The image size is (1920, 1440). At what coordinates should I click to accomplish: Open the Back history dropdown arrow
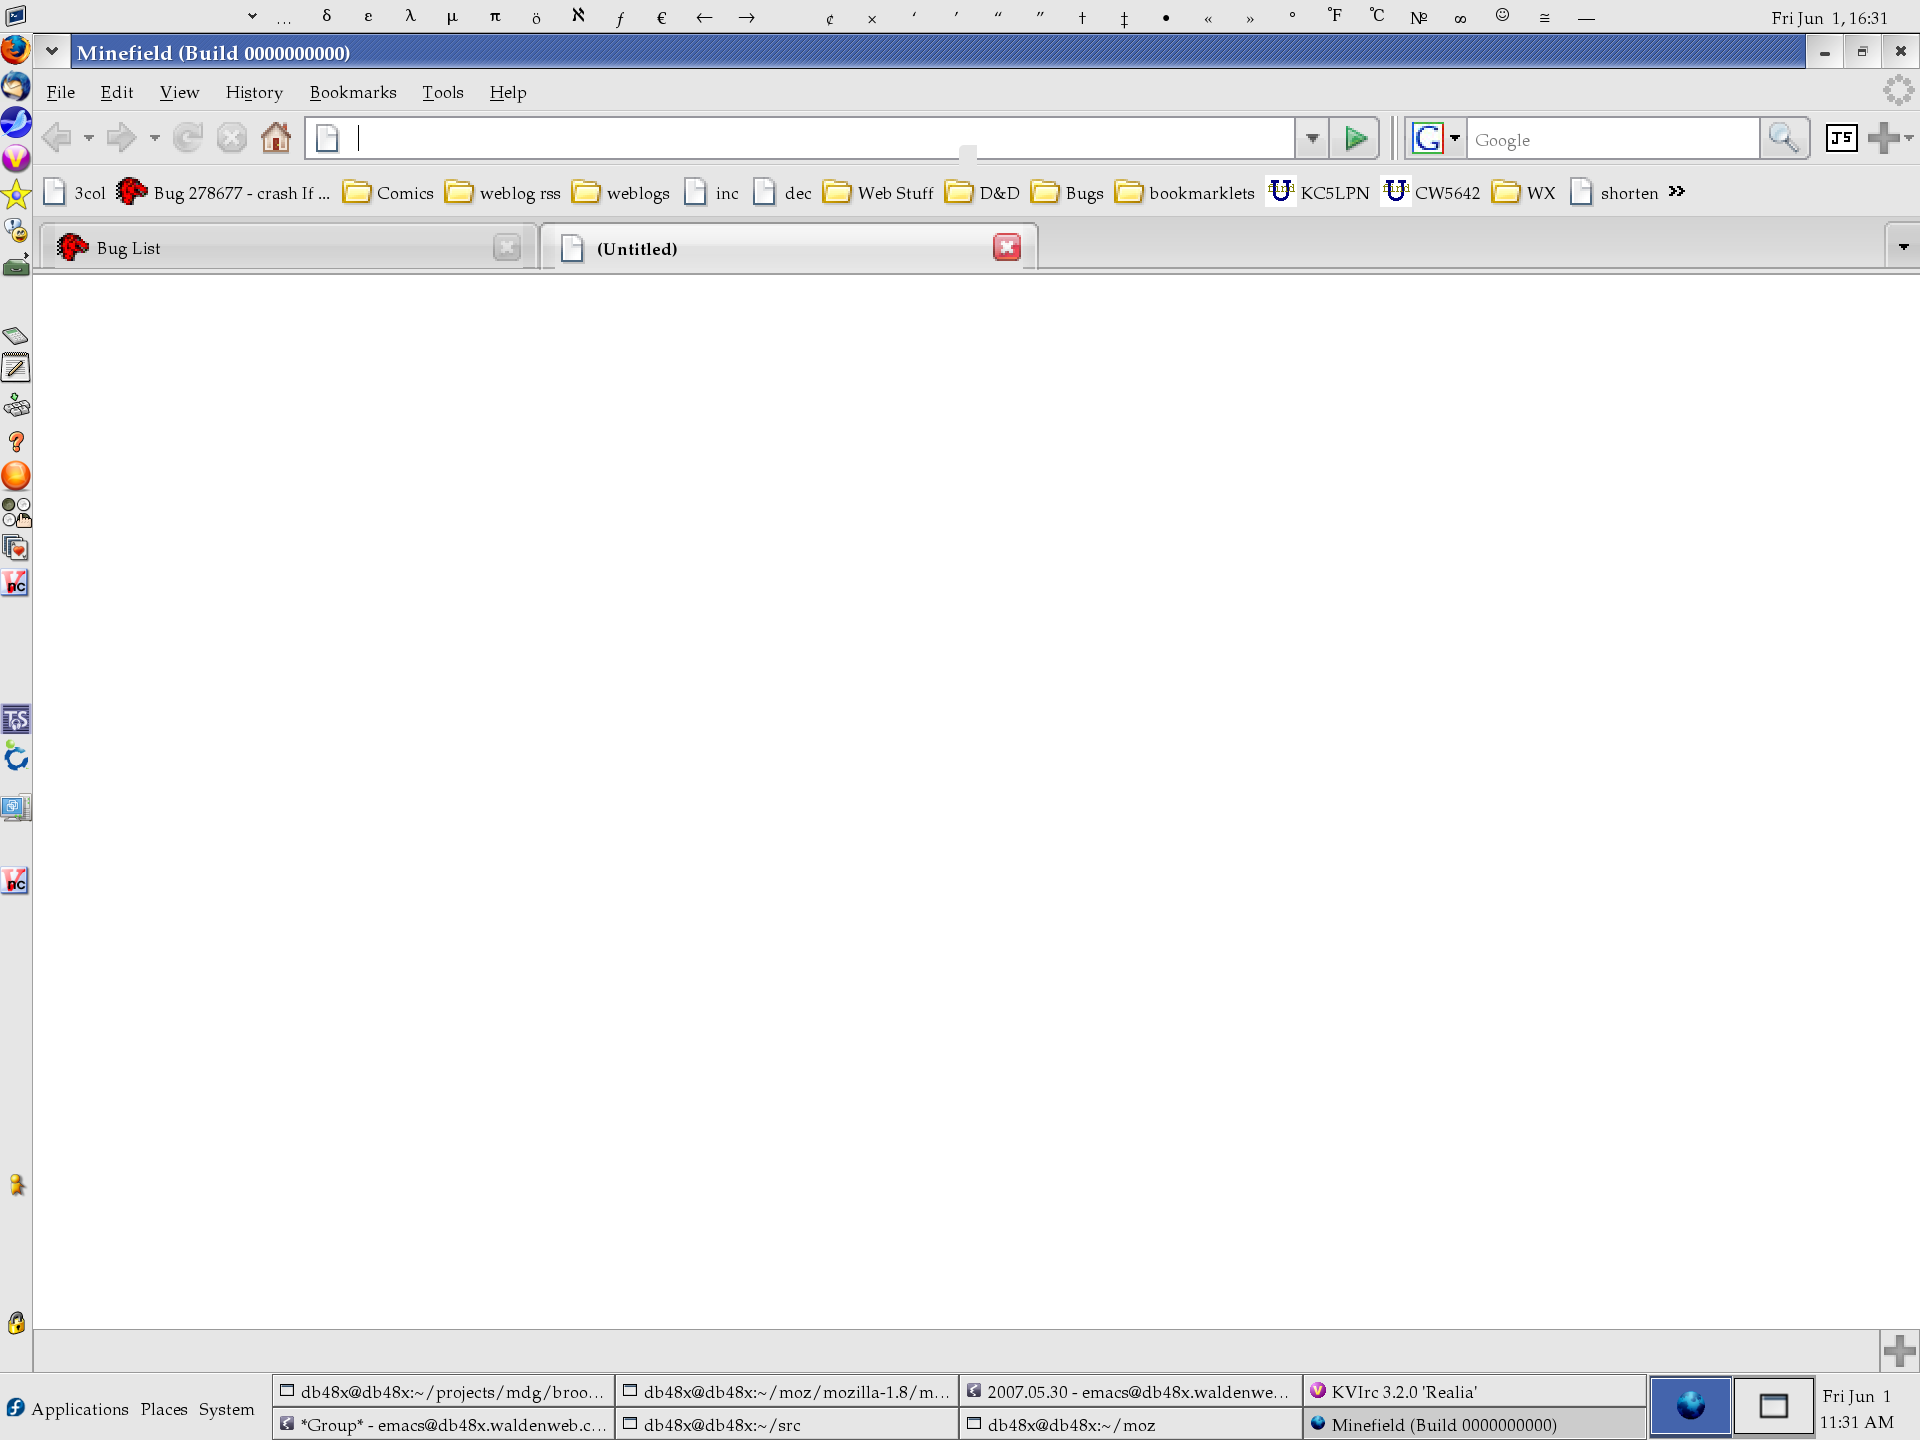[88, 138]
